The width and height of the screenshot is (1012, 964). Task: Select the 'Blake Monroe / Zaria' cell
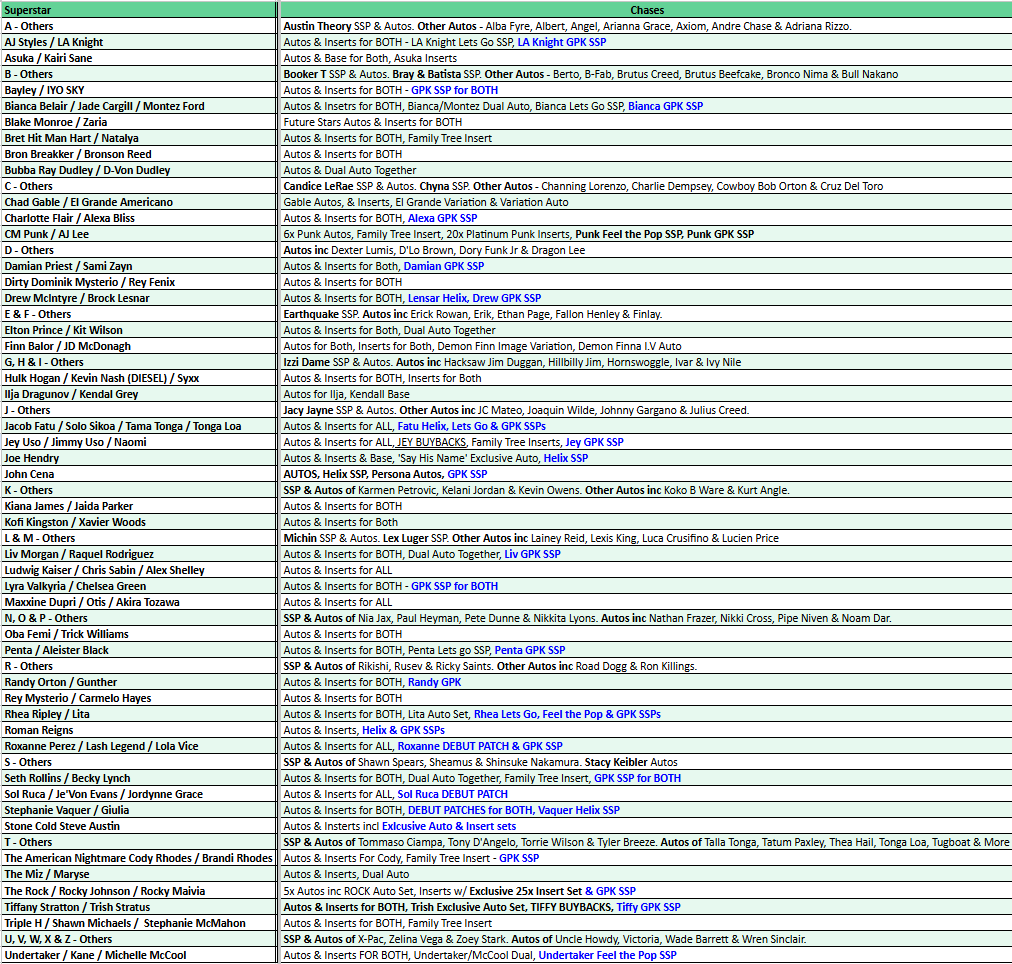[x=139, y=122]
